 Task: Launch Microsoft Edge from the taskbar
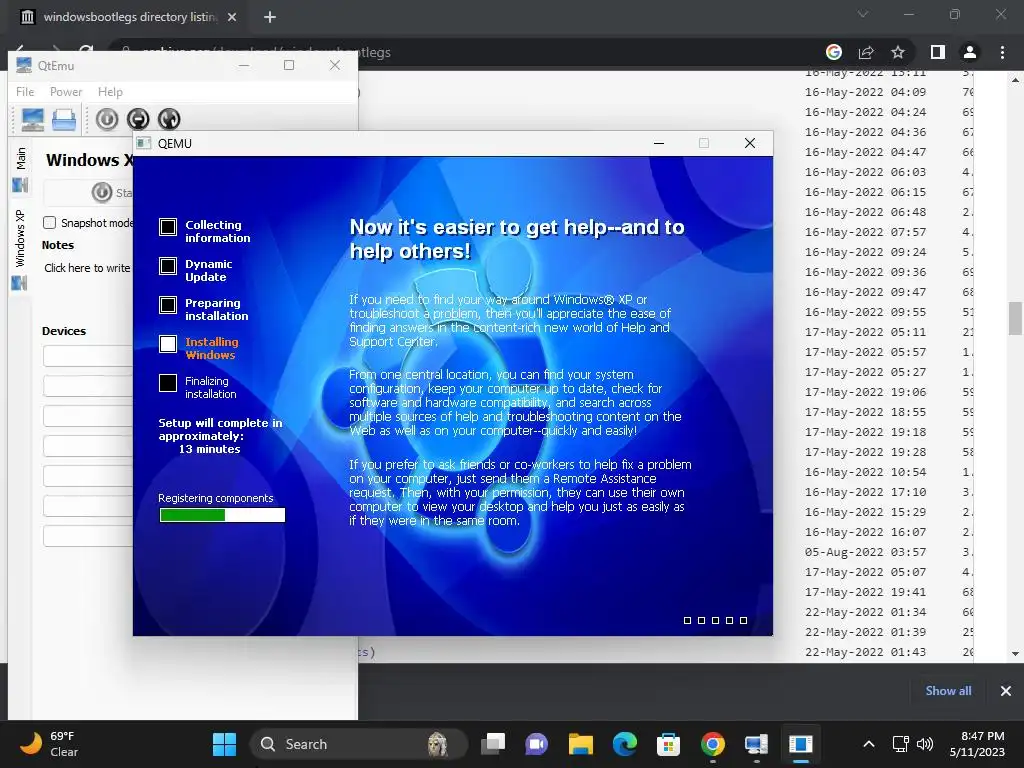point(624,744)
